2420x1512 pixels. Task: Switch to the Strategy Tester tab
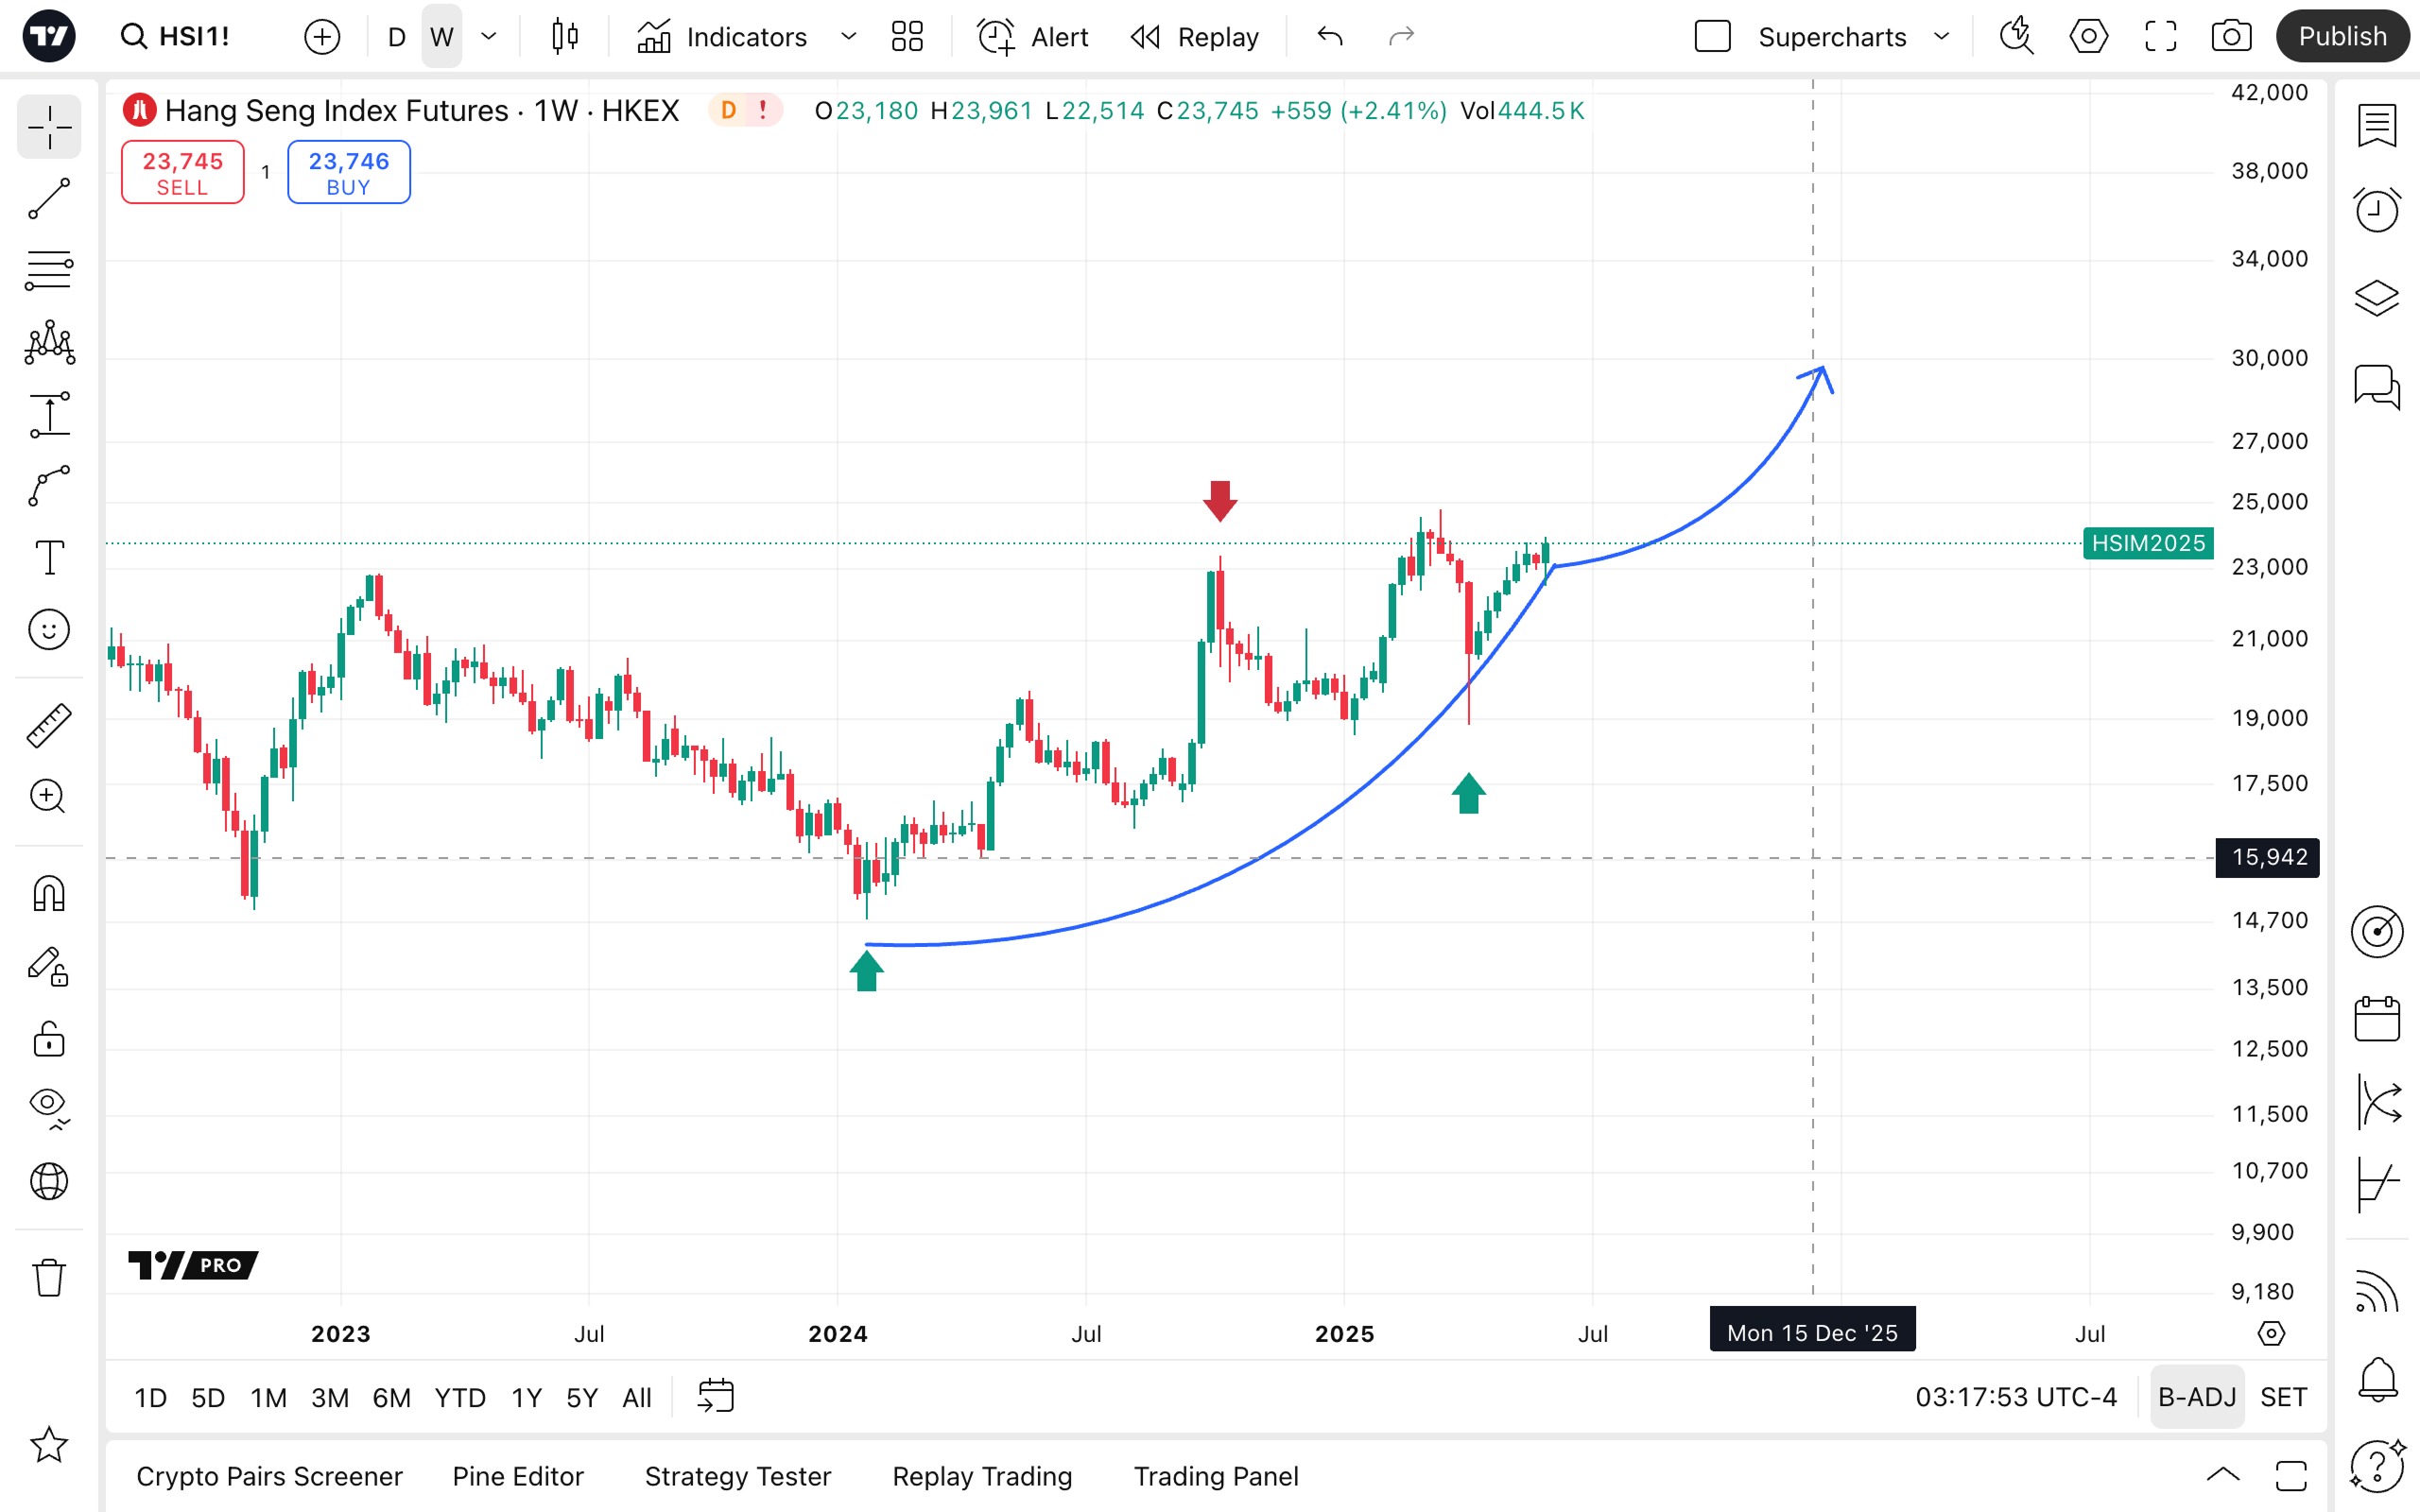point(737,1476)
